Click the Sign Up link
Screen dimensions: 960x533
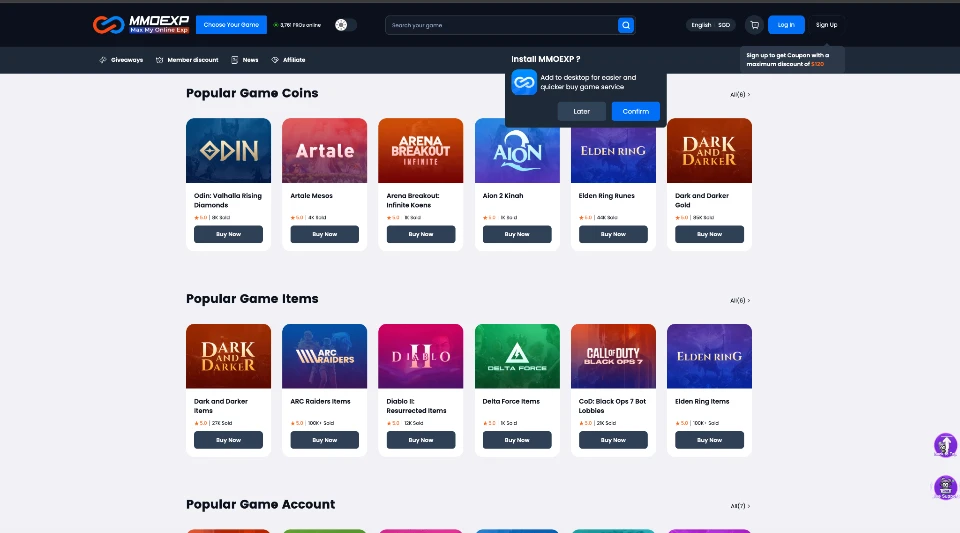[827, 25]
